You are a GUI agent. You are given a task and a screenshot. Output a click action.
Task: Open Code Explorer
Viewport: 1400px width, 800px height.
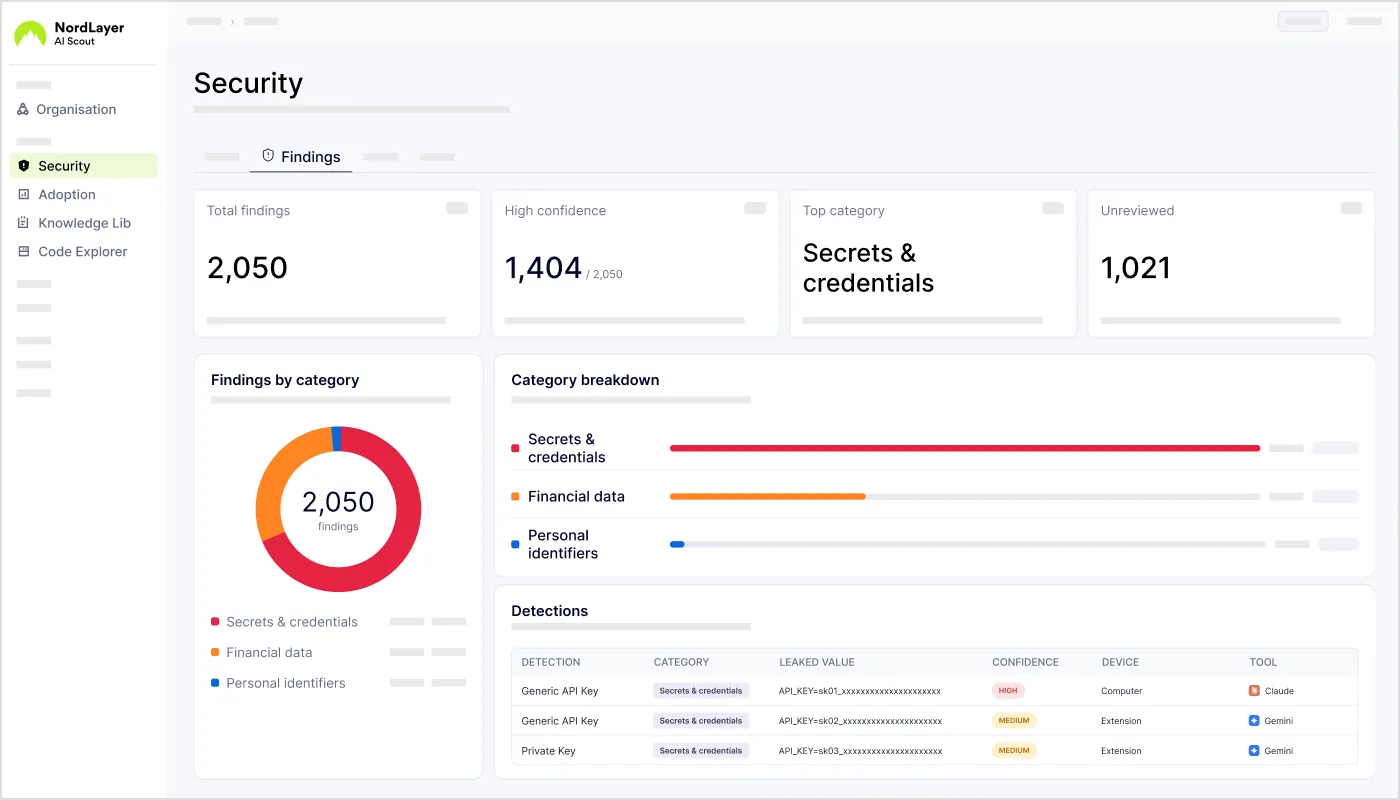click(83, 251)
